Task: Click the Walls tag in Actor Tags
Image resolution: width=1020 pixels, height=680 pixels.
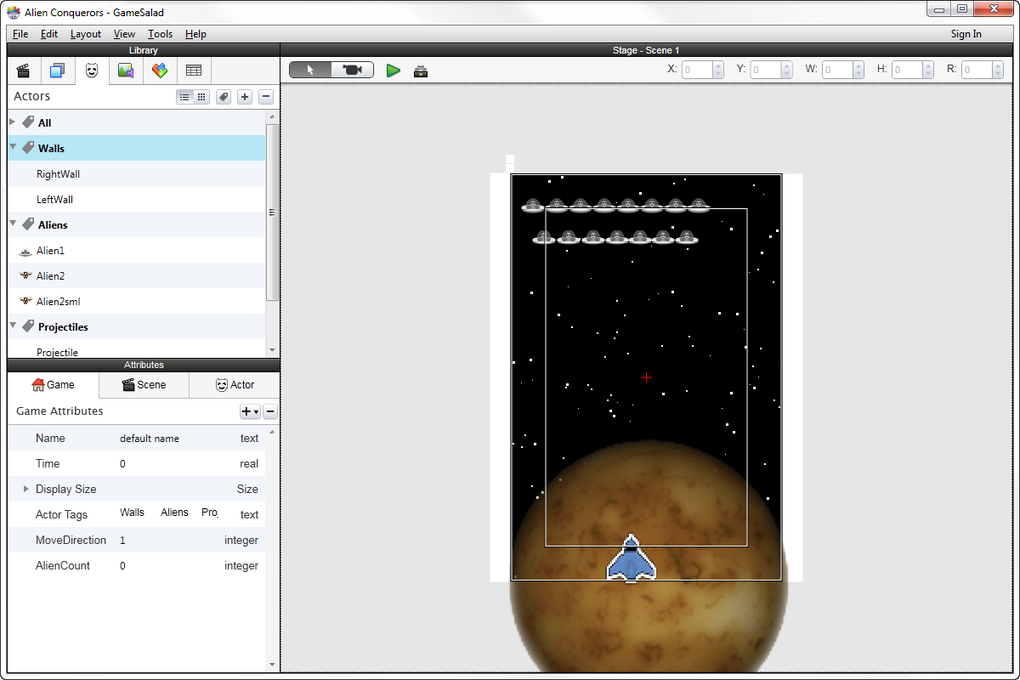Action: point(132,513)
